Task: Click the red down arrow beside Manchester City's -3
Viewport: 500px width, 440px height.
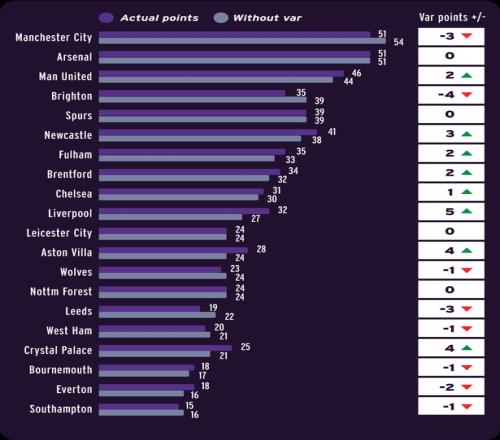Action: tap(467, 36)
